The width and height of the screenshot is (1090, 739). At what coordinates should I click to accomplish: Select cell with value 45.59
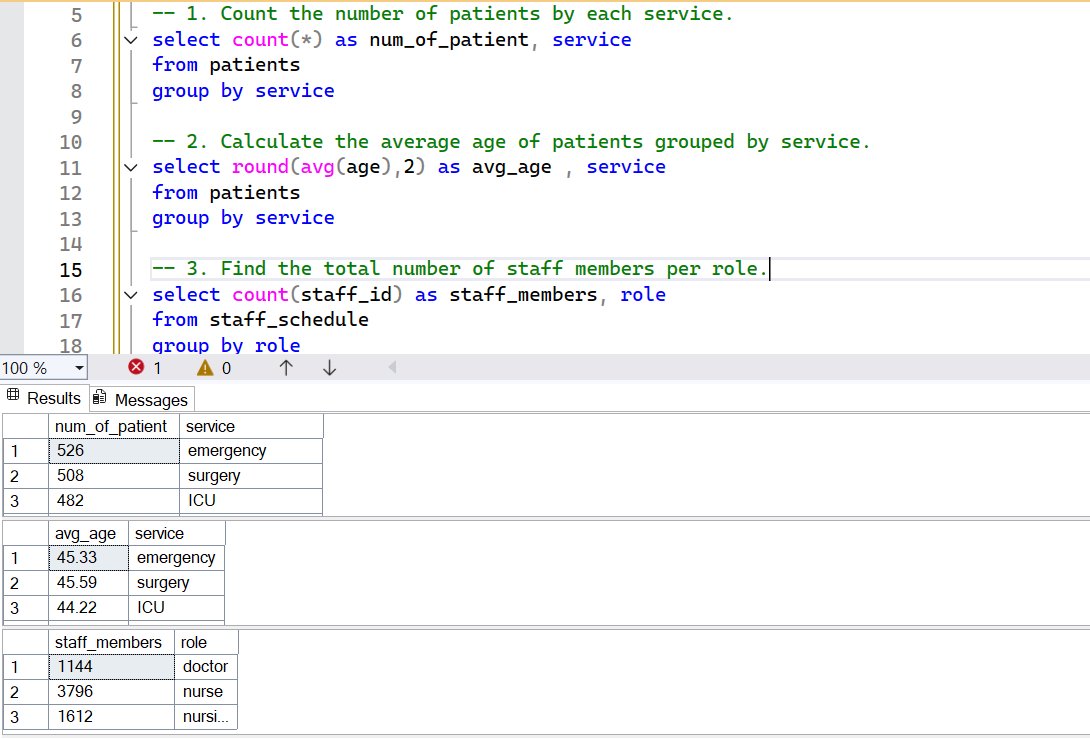point(88,583)
